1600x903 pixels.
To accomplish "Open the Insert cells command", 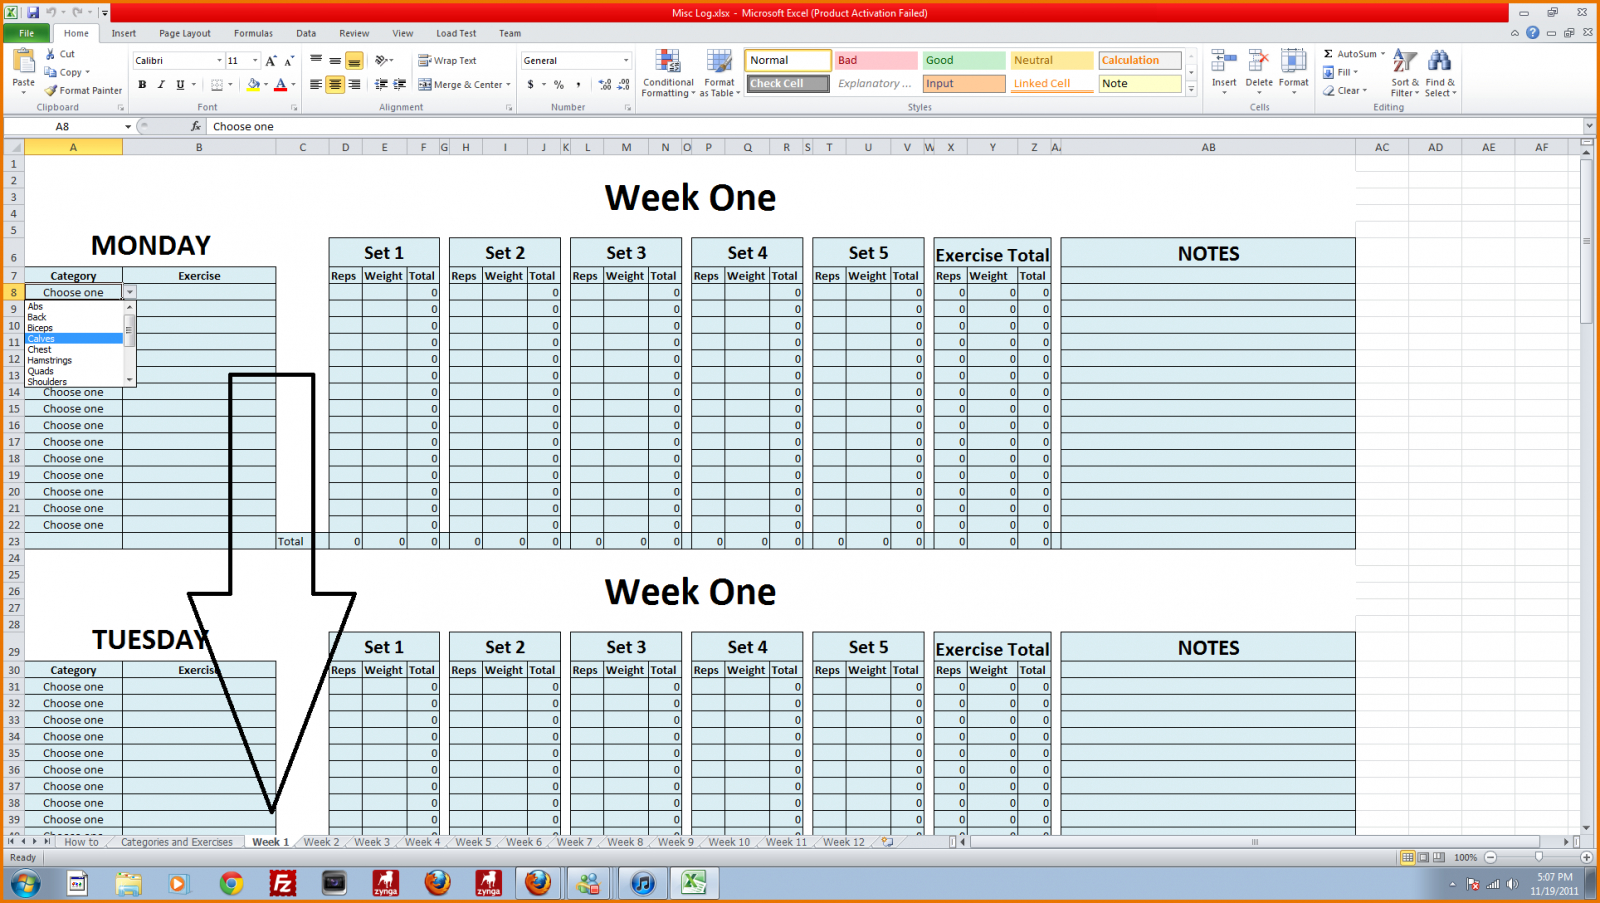I will point(1224,72).
